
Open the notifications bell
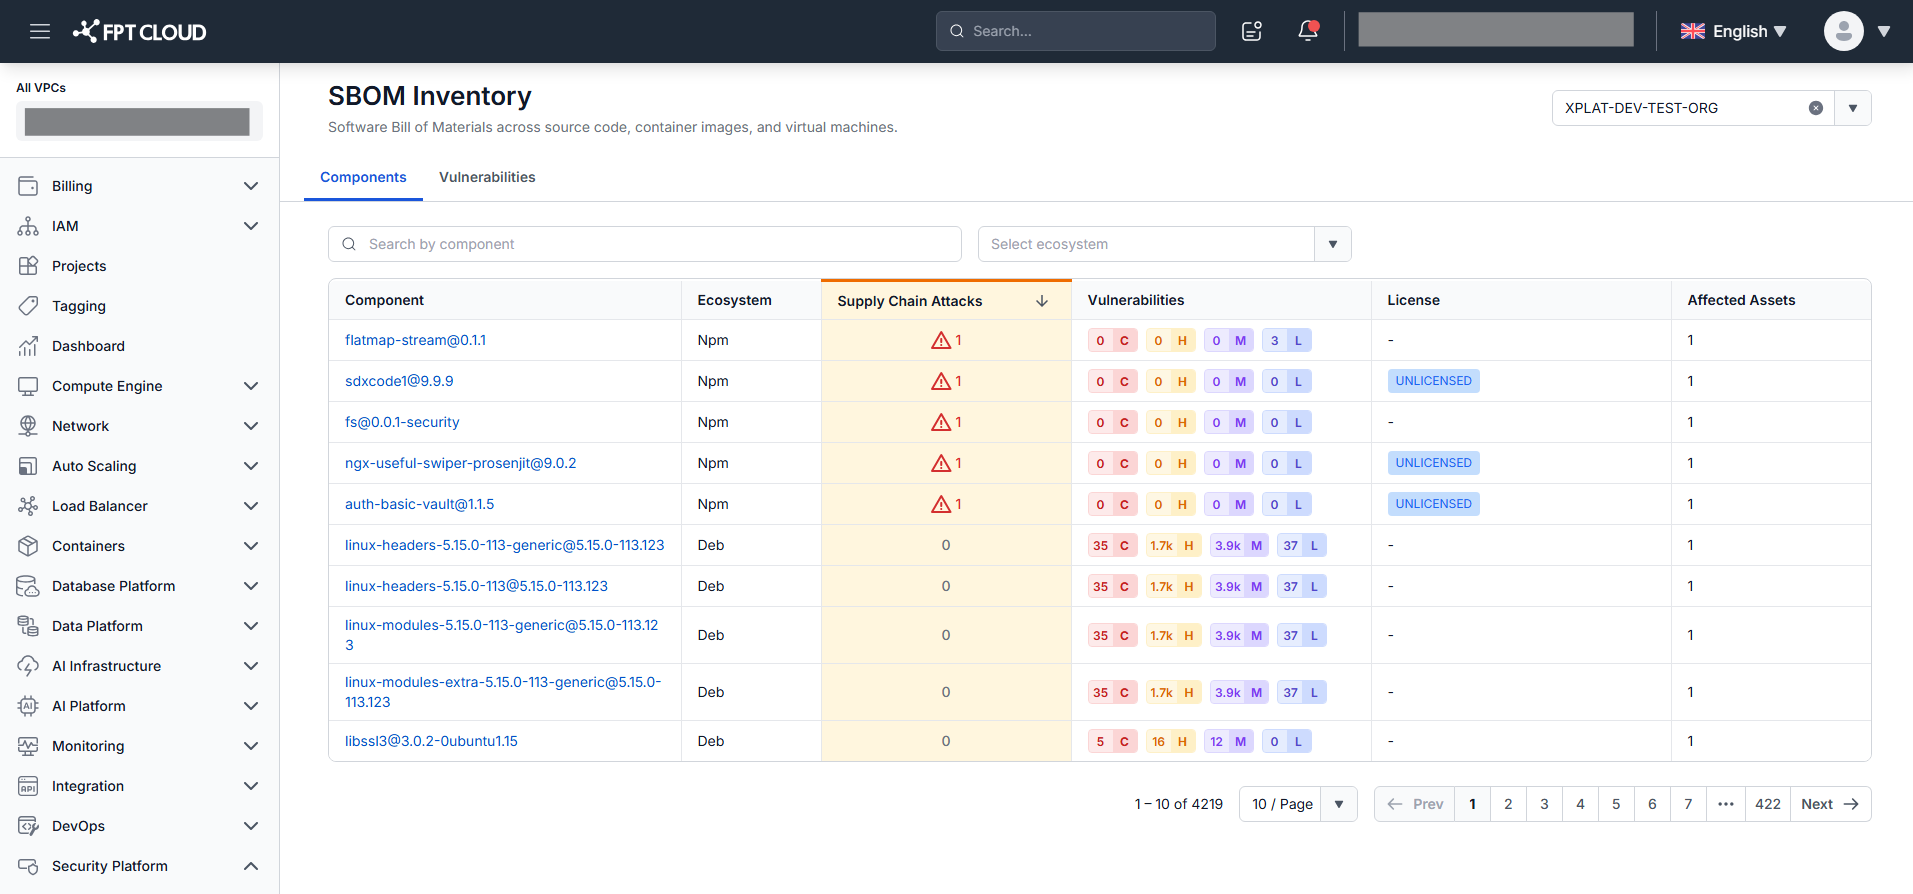[x=1308, y=31]
